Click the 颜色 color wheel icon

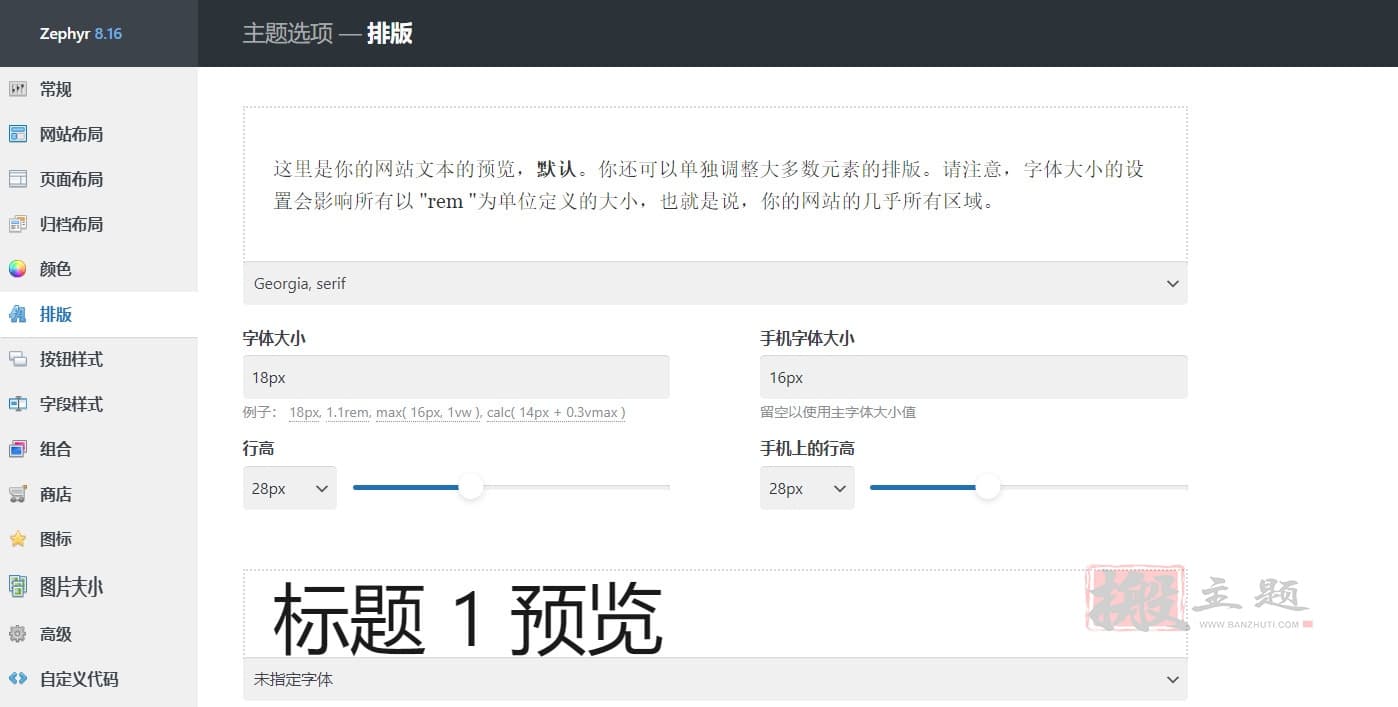pos(18,269)
